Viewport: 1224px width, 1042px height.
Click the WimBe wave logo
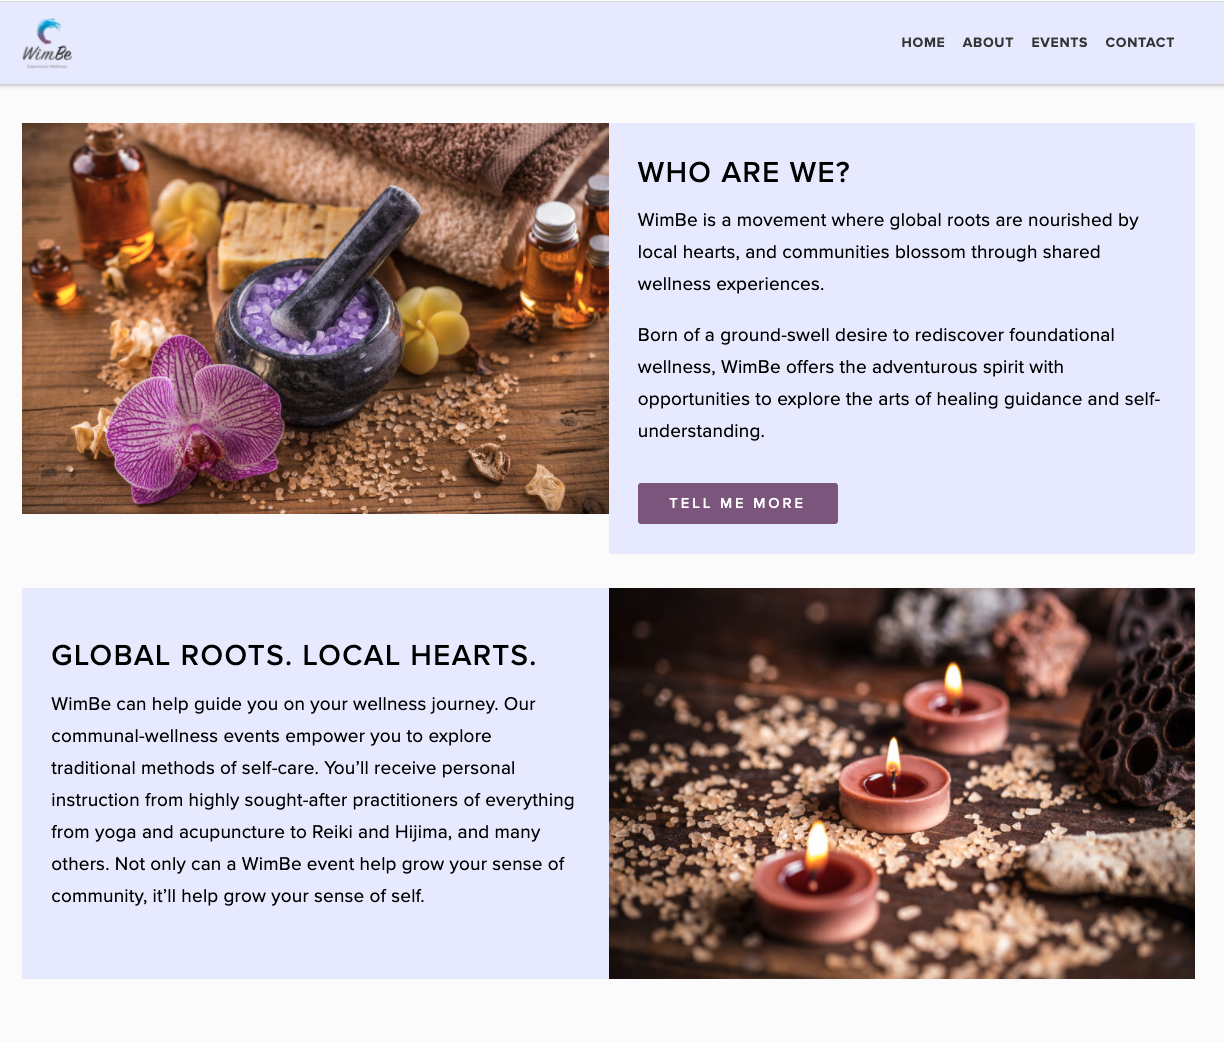coord(47,44)
